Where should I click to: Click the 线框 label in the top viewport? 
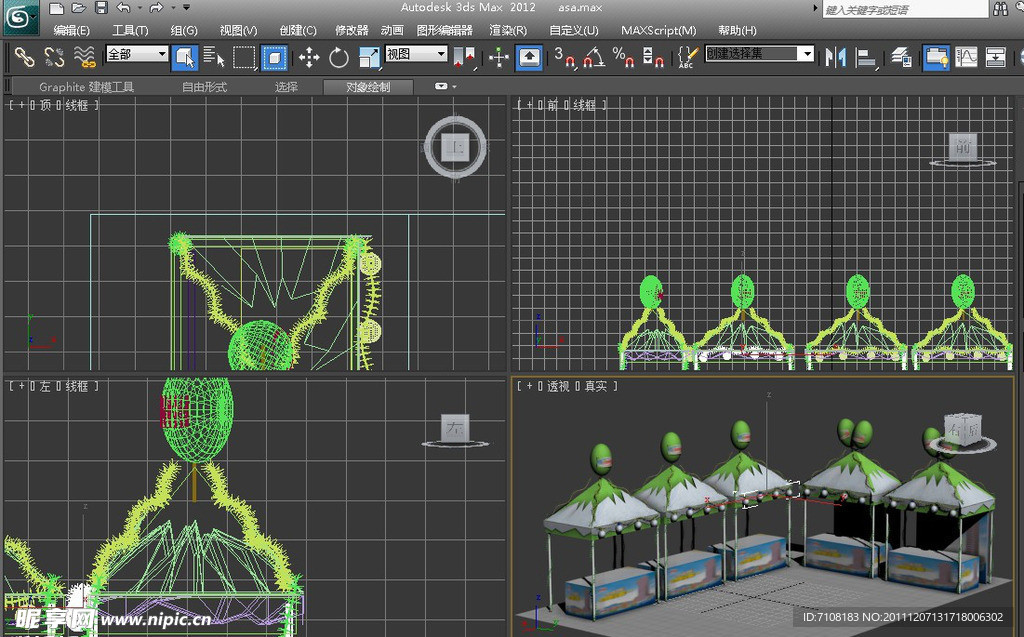click(x=78, y=105)
